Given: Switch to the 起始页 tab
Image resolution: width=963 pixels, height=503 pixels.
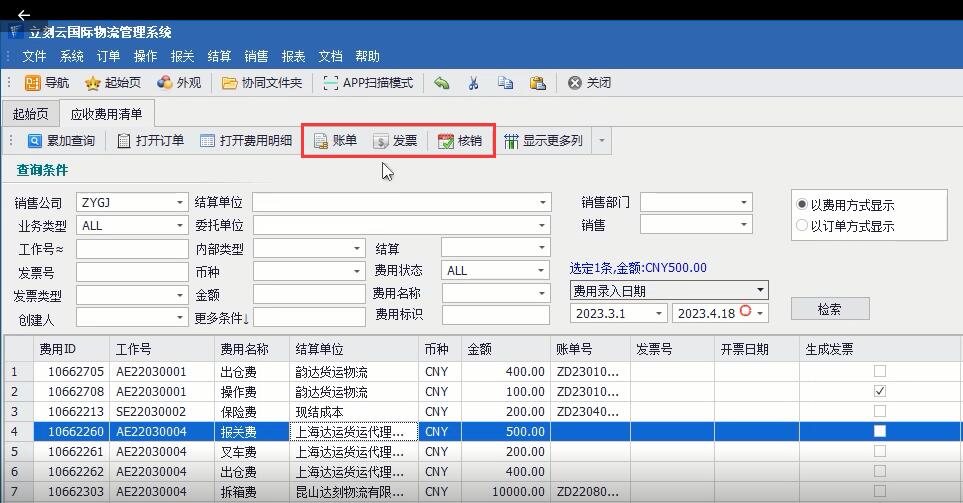Looking at the screenshot, I should (30, 114).
